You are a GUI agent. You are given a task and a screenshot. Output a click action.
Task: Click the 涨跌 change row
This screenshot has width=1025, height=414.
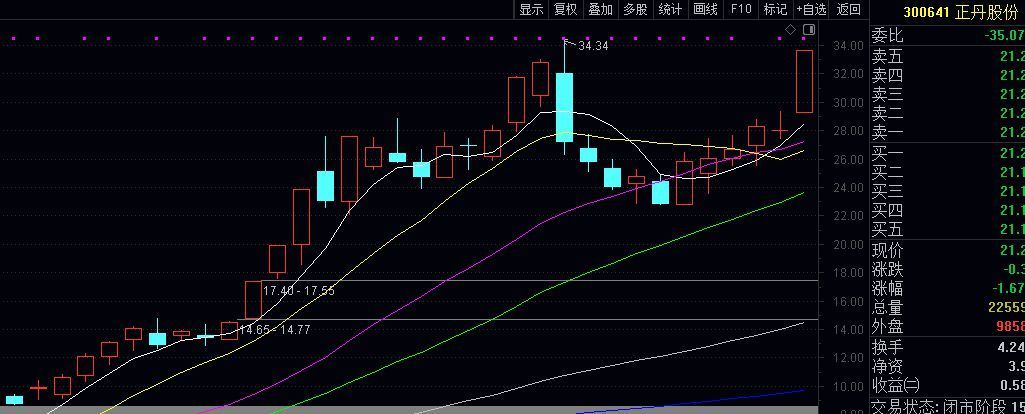click(x=947, y=269)
